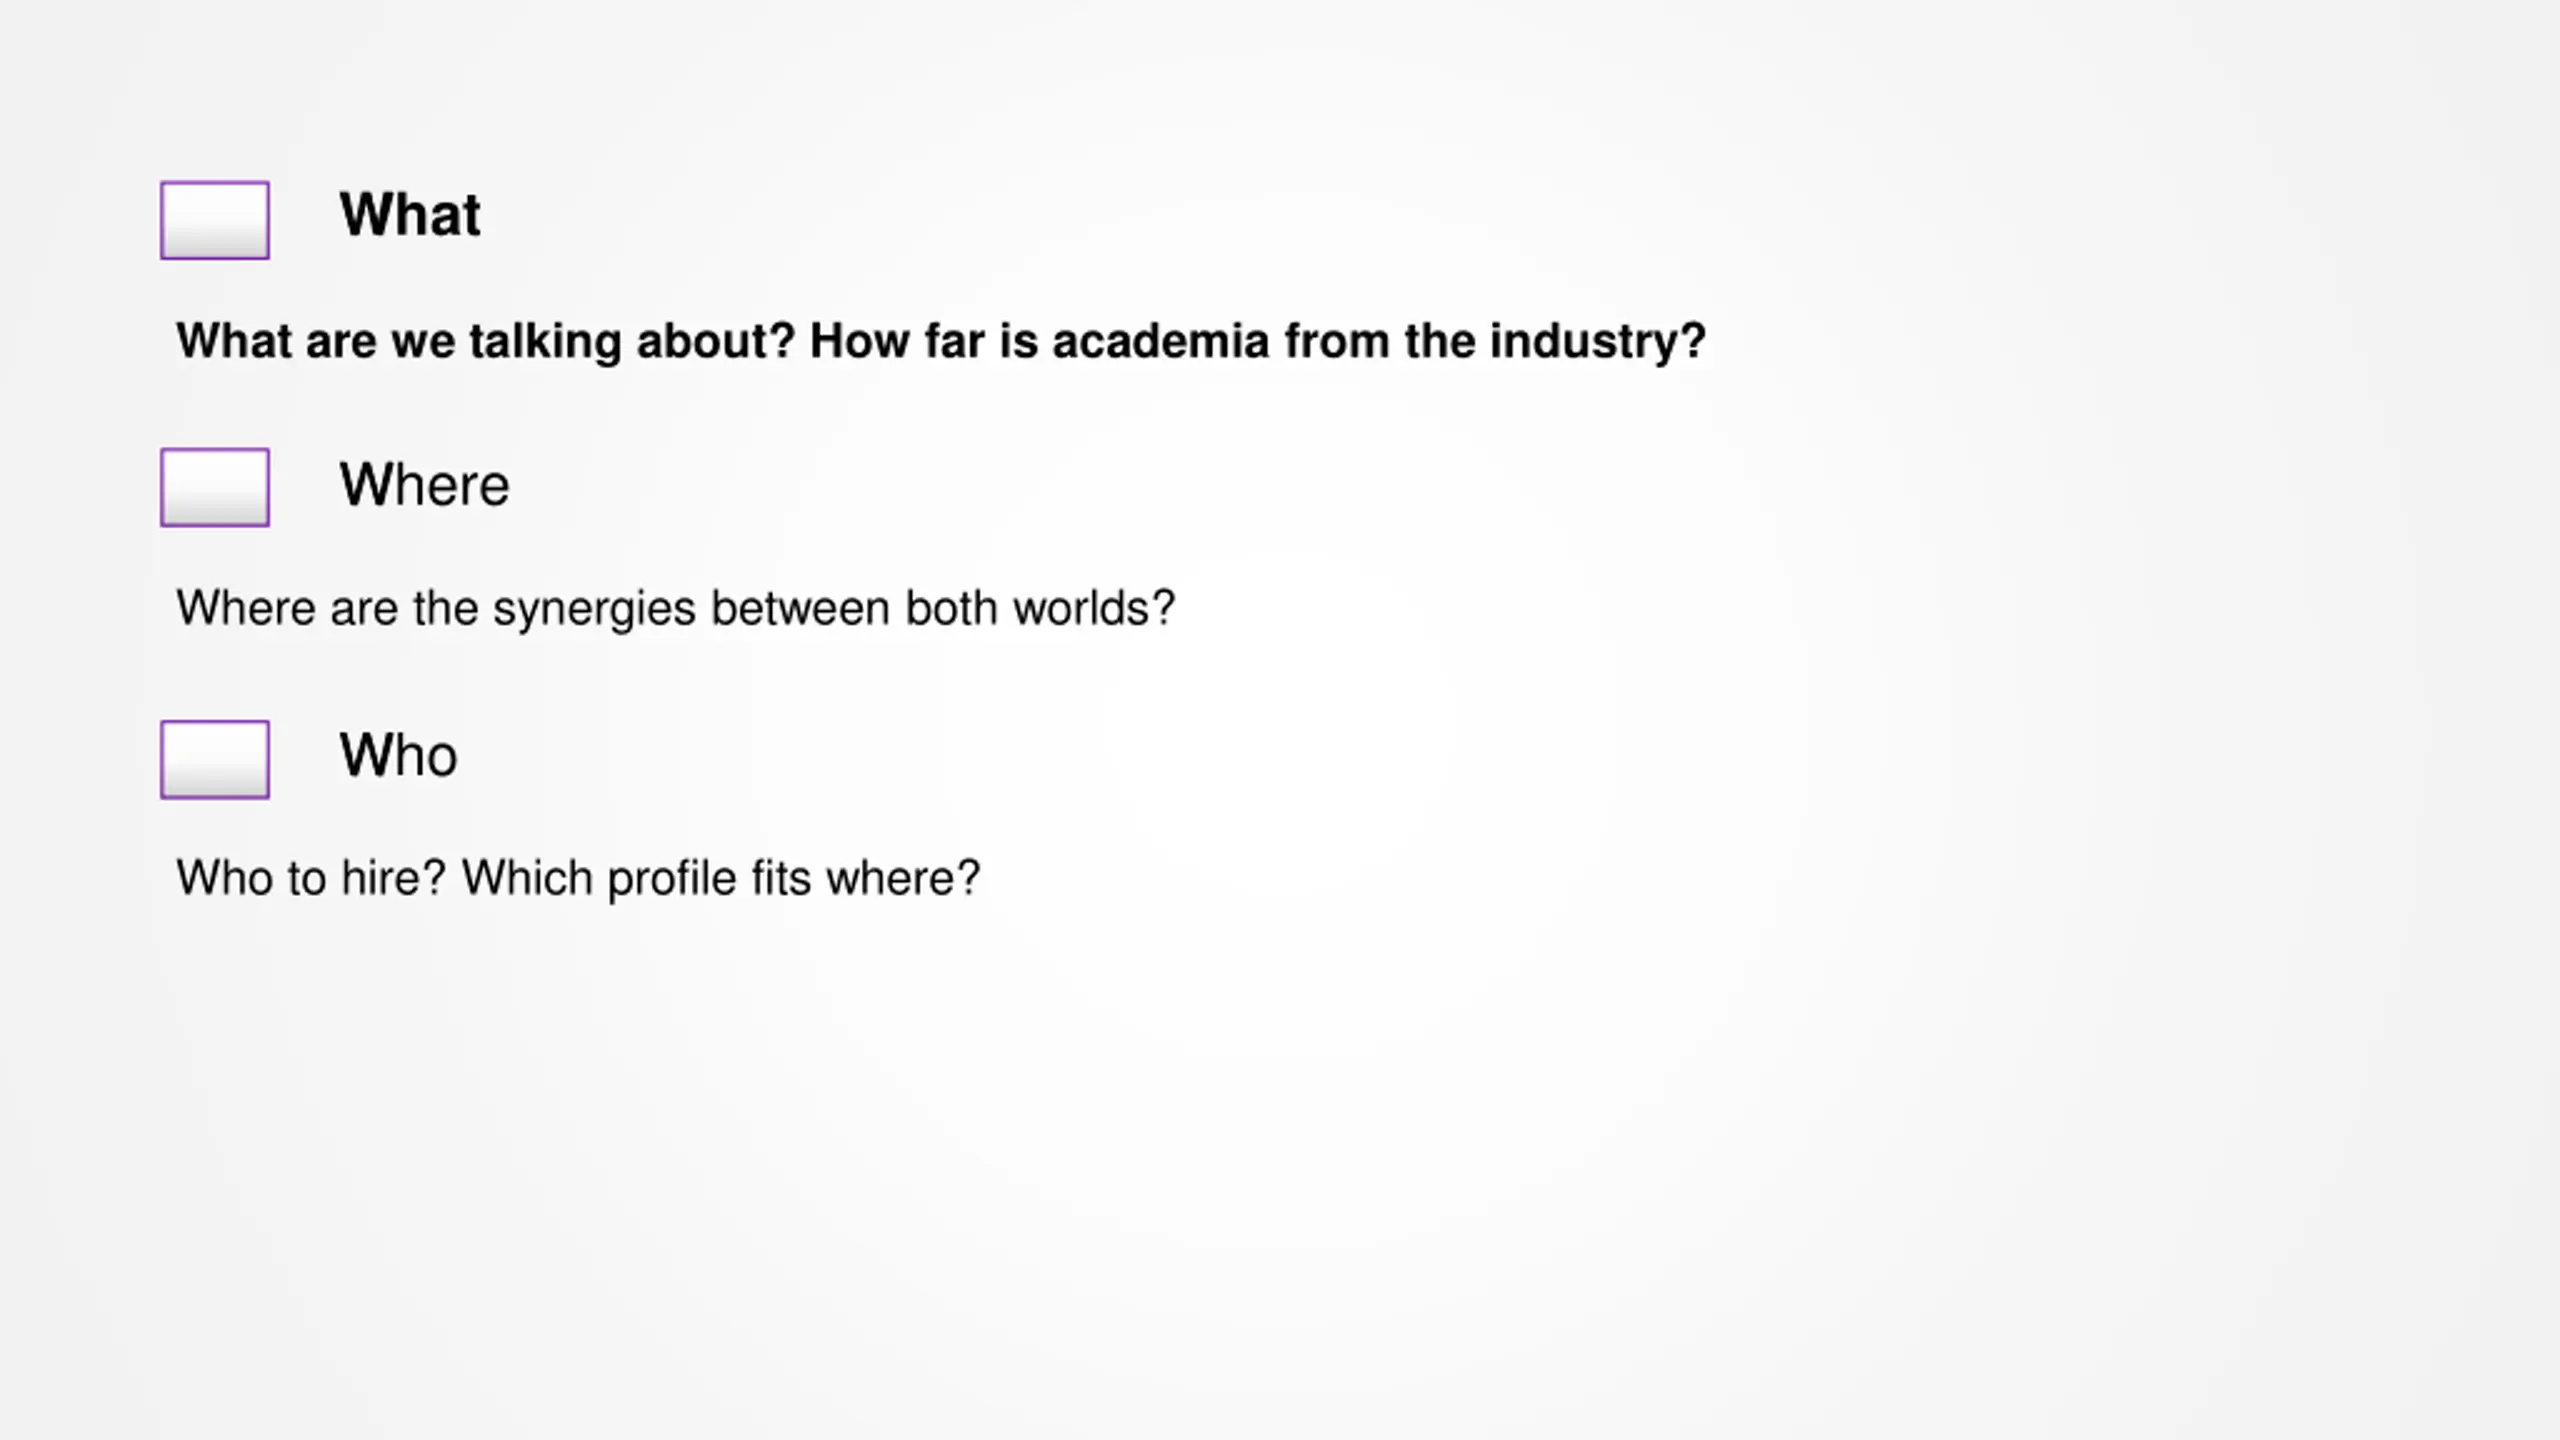The height and width of the screenshot is (1440, 2560).
Task: Click the word 'industry?' in bold sentence
Action: [1598, 343]
